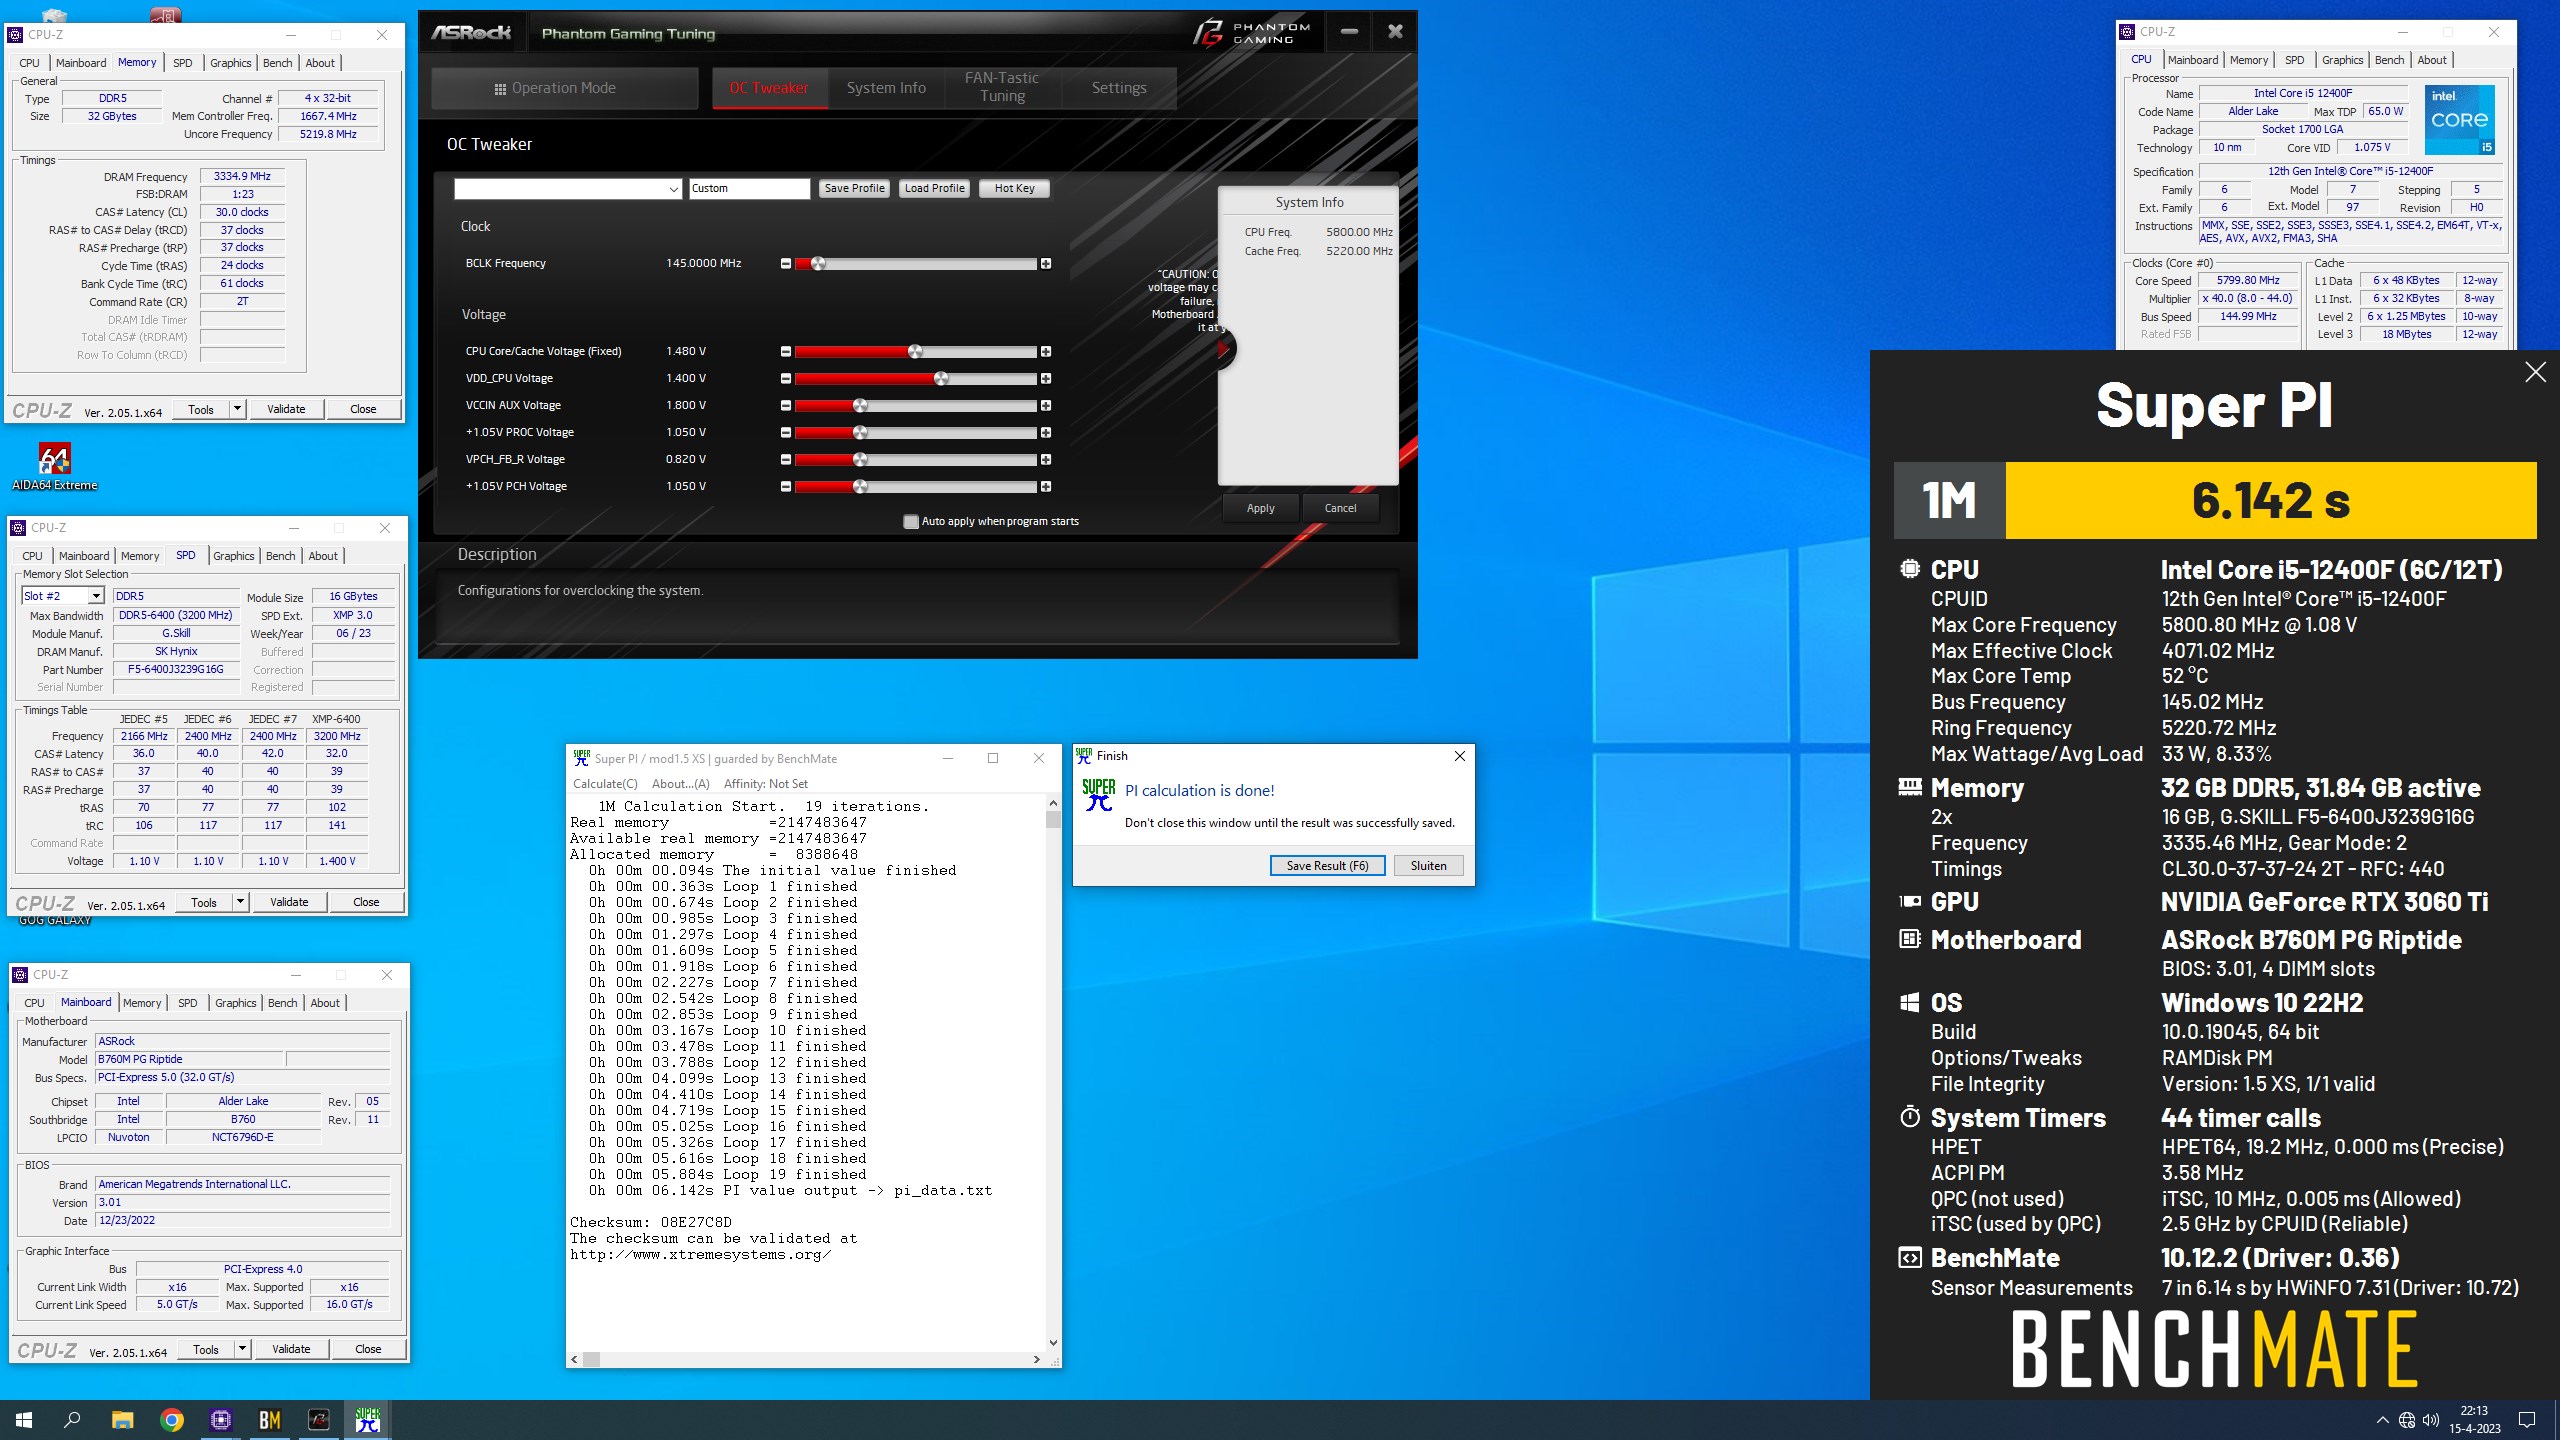Open network status globe in tray
The height and width of the screenshot is (1440, 2560).
point(2407,1420)
